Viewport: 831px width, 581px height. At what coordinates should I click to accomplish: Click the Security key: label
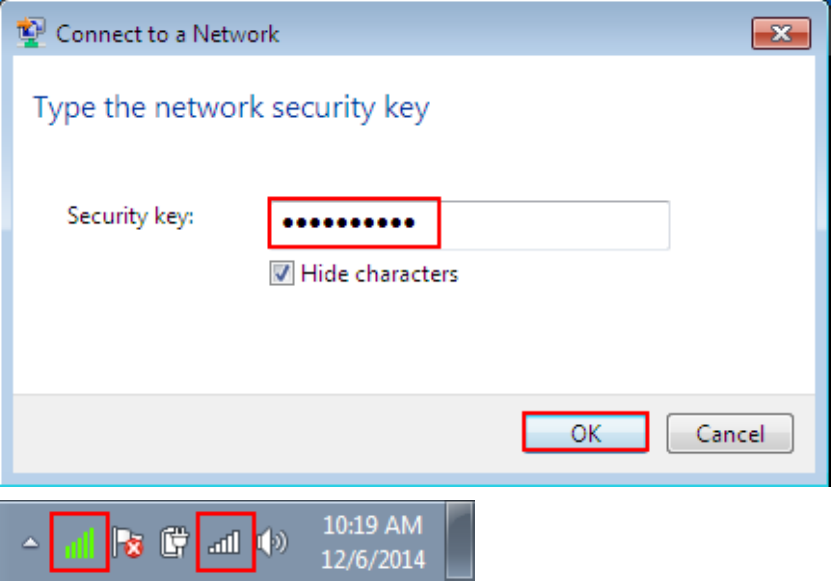(130, 216)
